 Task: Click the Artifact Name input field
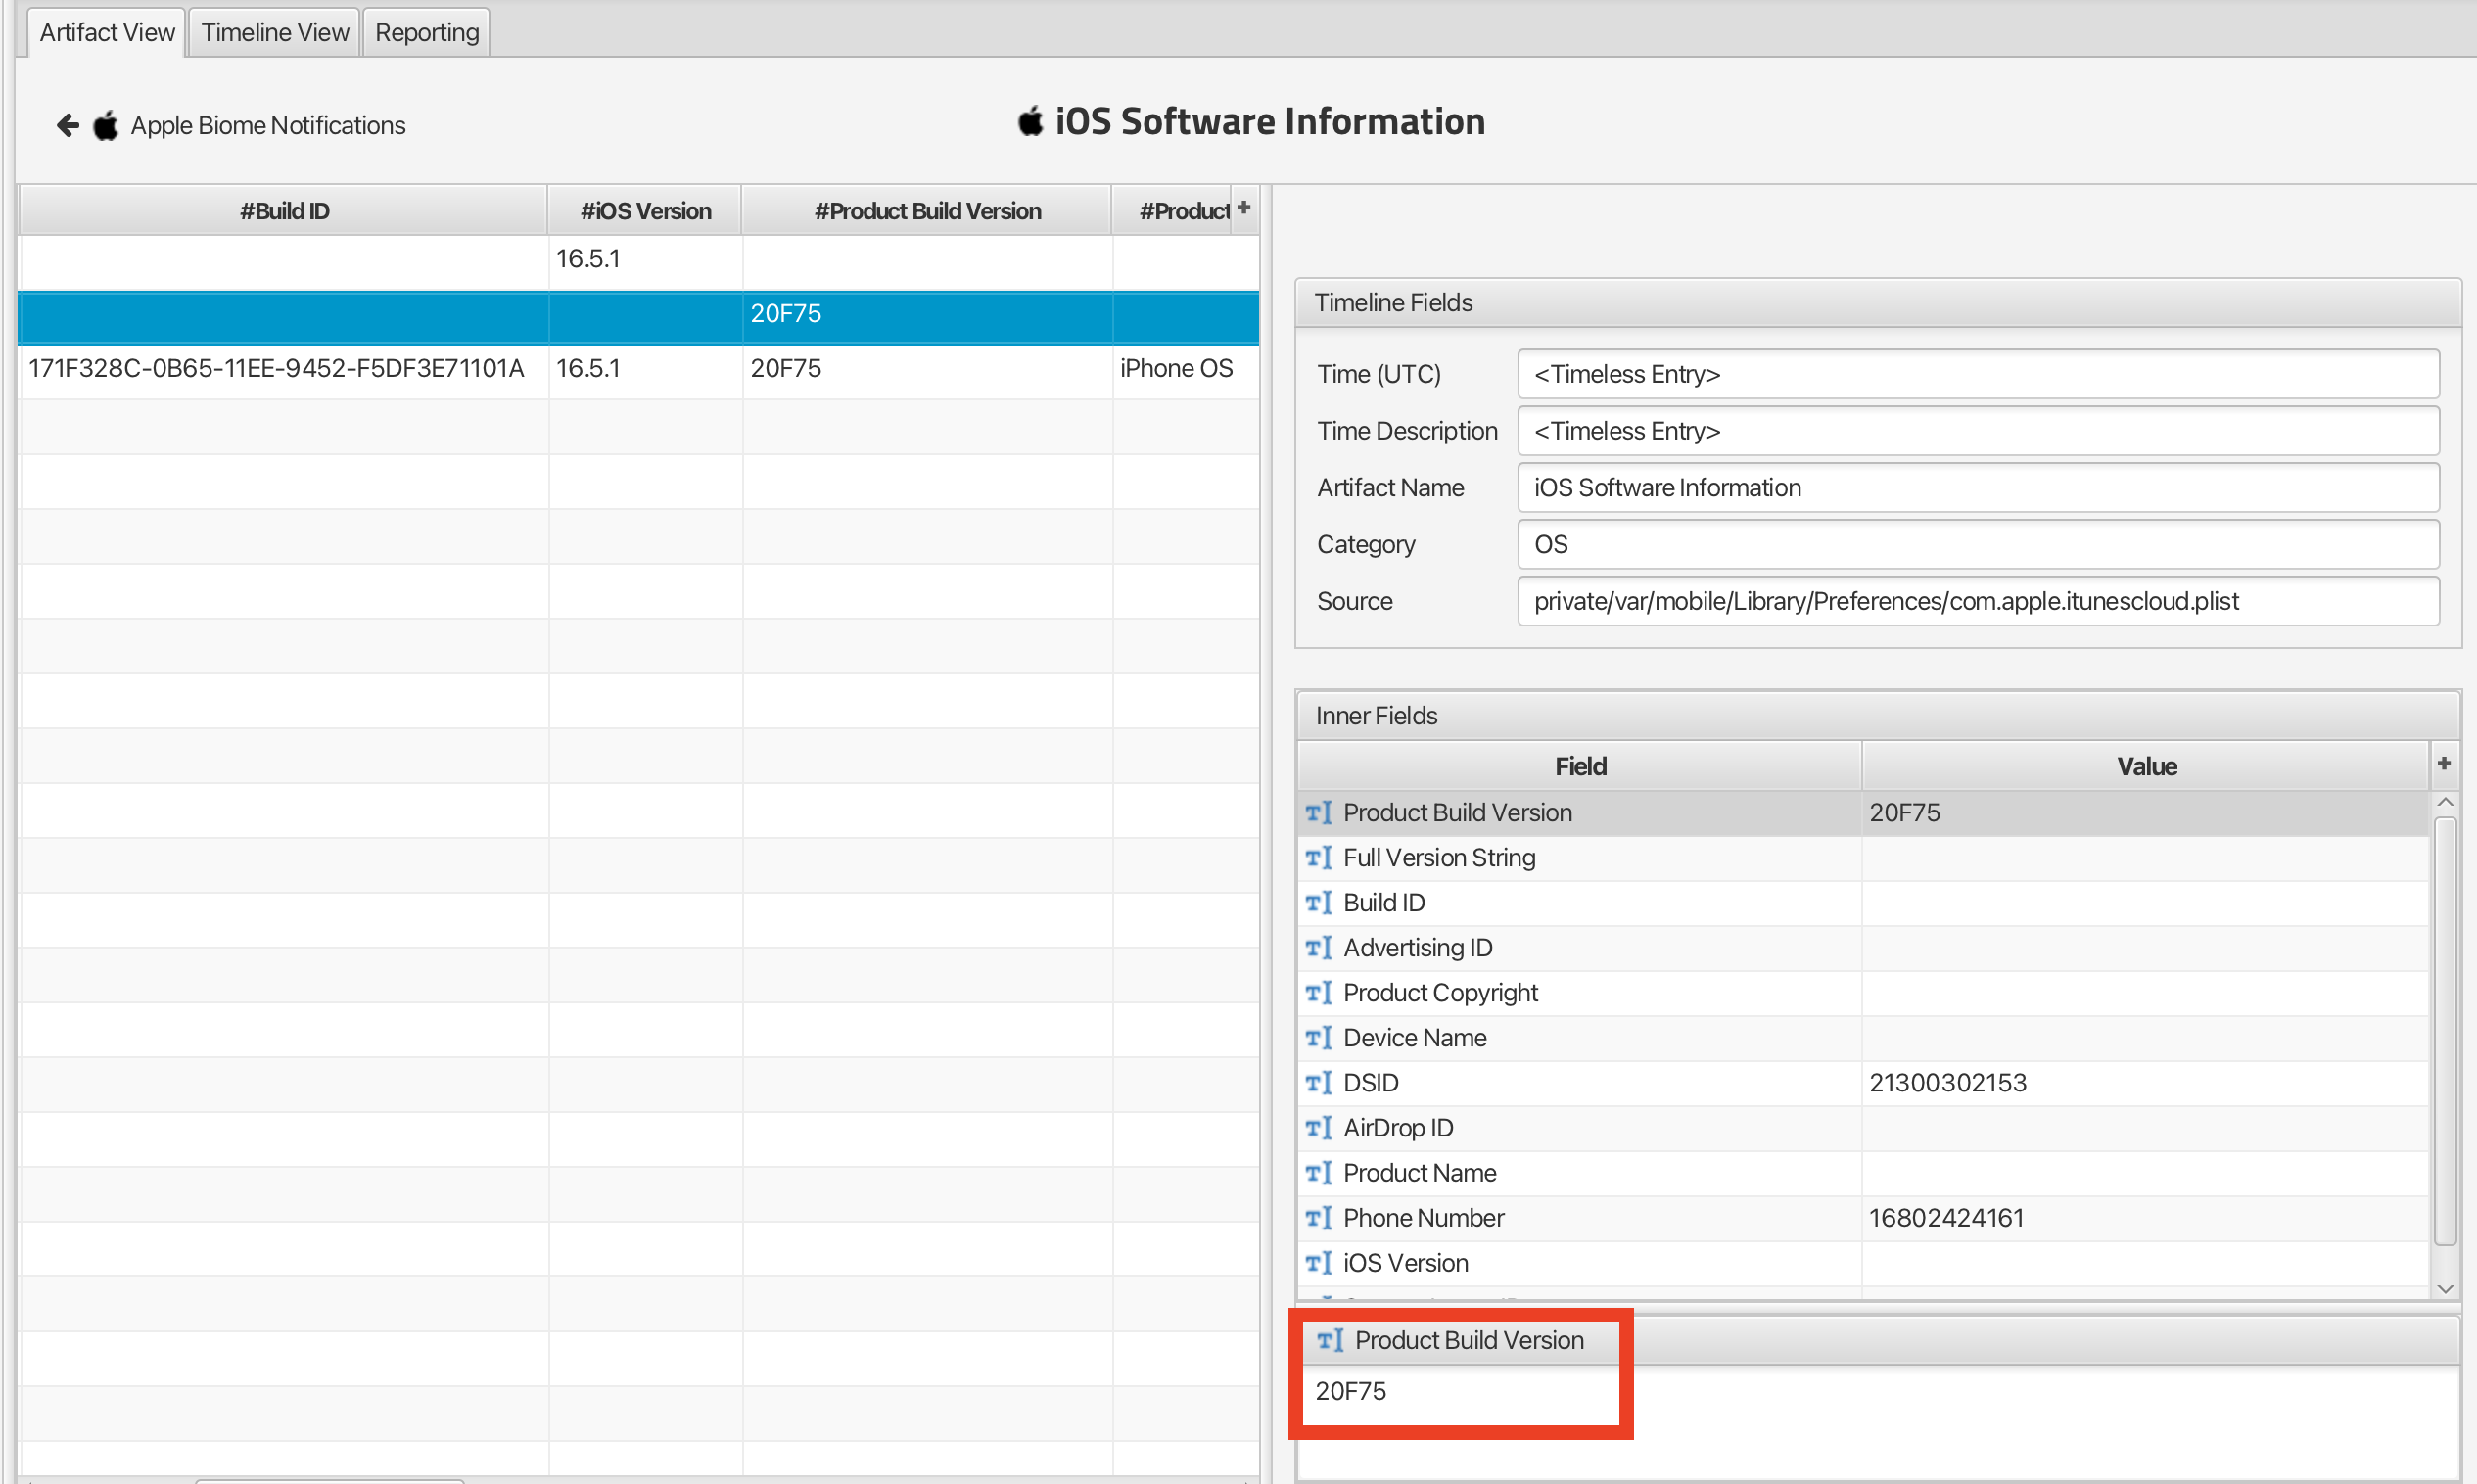(x=1978, y=488)
